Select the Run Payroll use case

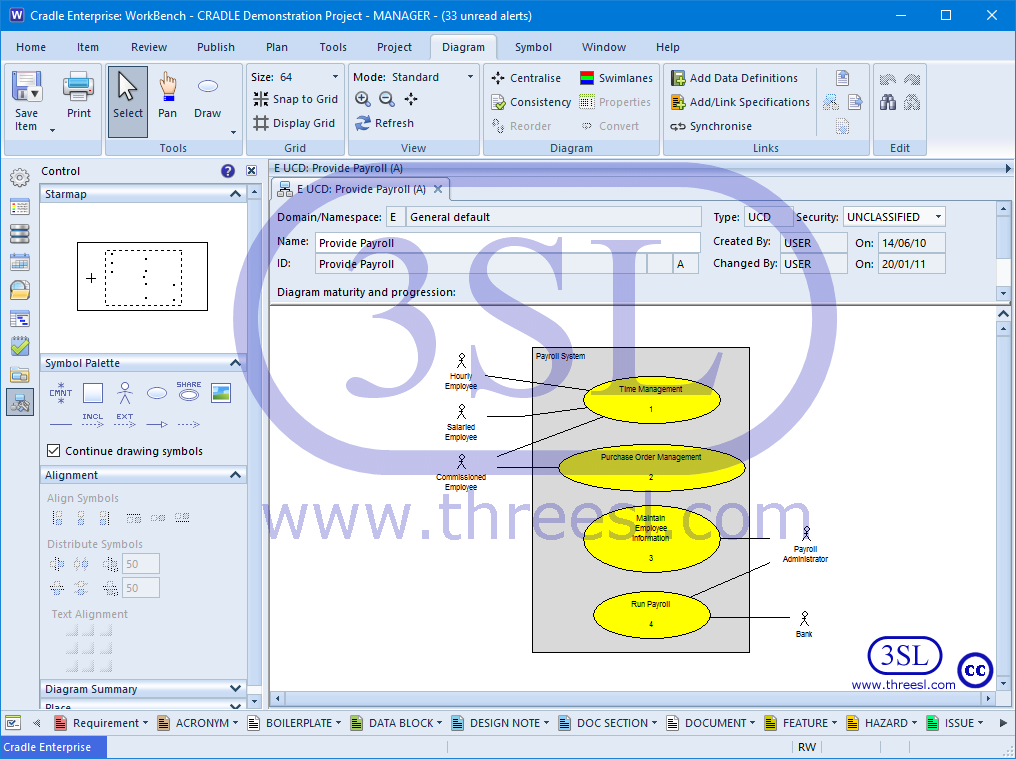click(x=651, y=614)
